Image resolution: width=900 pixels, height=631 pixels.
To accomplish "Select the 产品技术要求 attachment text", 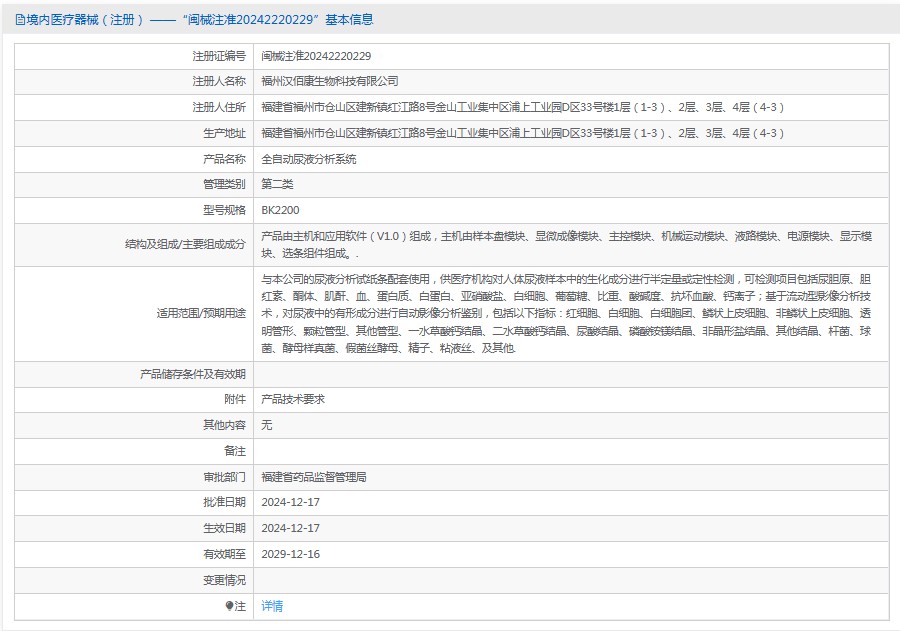I will pos(293,400).
